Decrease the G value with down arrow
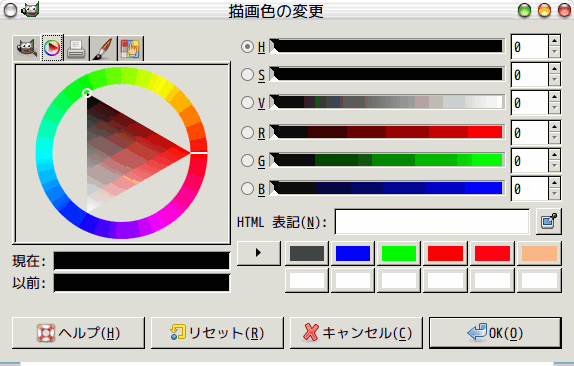Viewport: 574px width, 366px height. point(554,166)
